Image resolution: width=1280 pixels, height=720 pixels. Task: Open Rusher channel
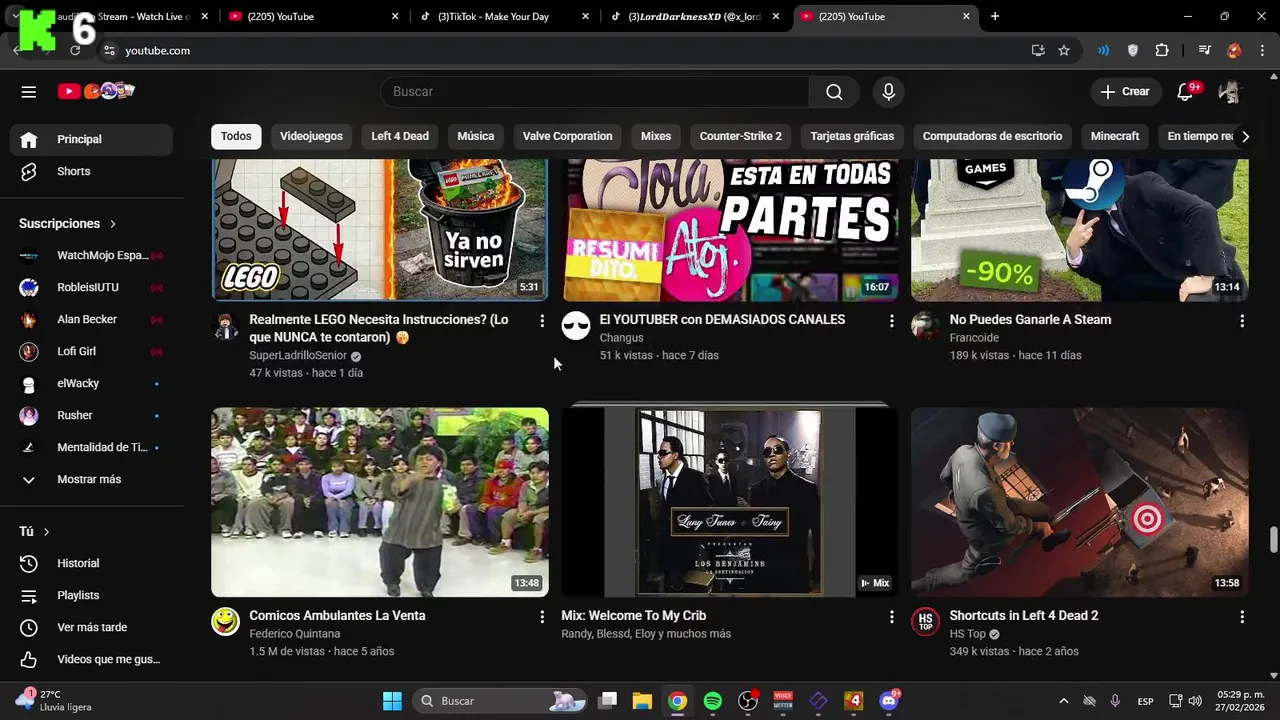[92, 415]
